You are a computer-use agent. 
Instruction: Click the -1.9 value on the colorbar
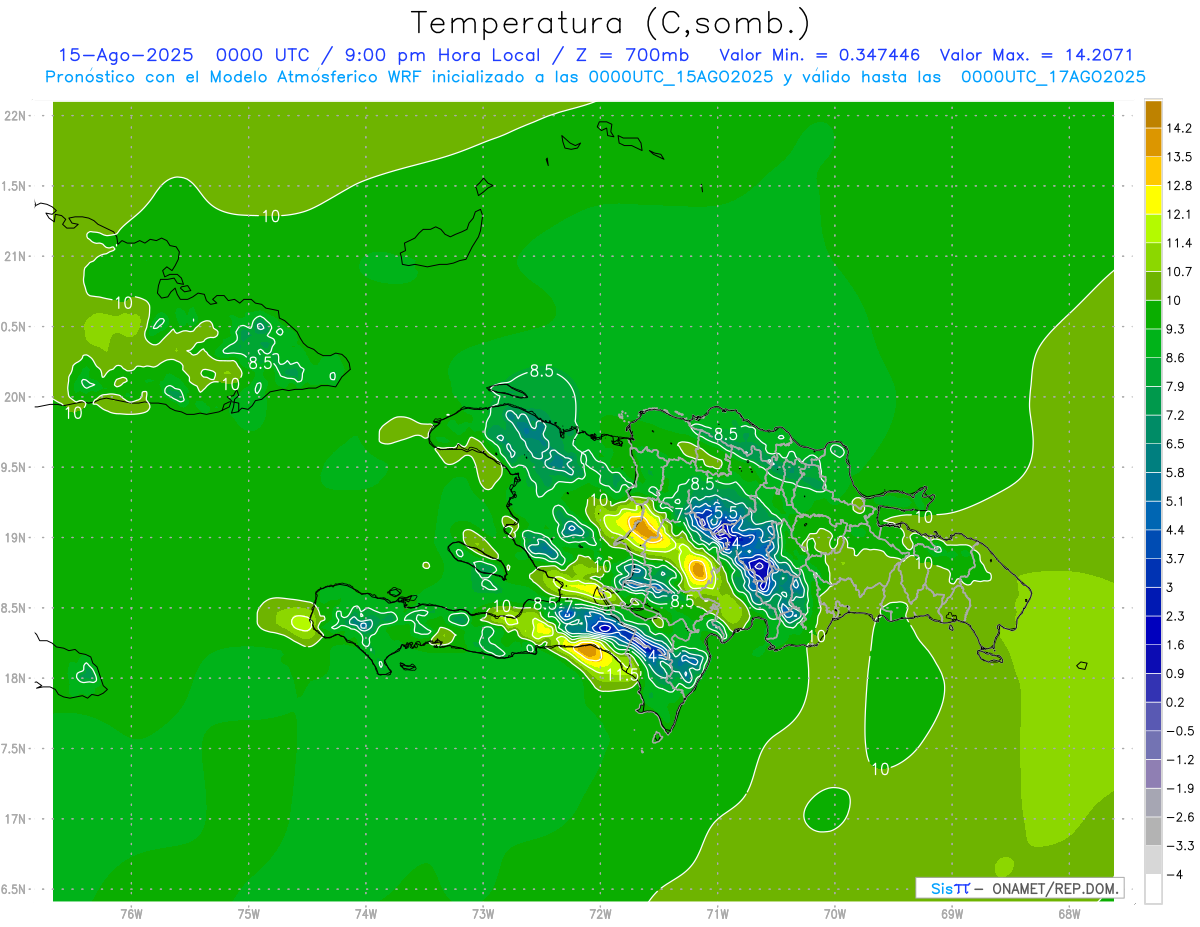1179,788
